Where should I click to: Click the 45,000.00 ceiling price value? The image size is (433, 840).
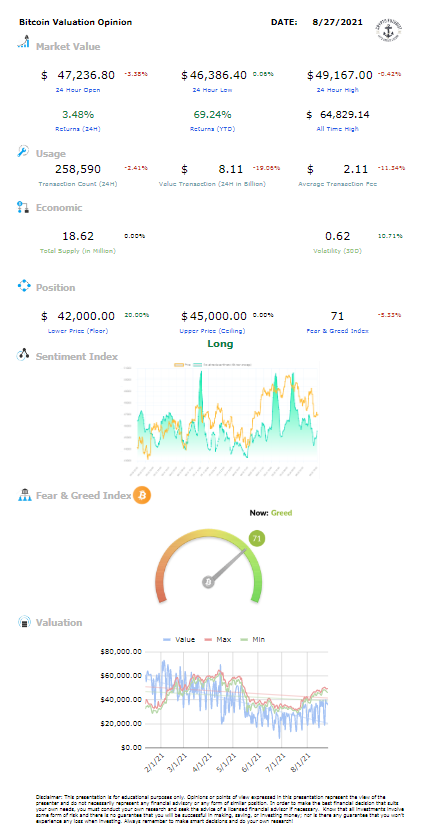(x=218, y=316)
